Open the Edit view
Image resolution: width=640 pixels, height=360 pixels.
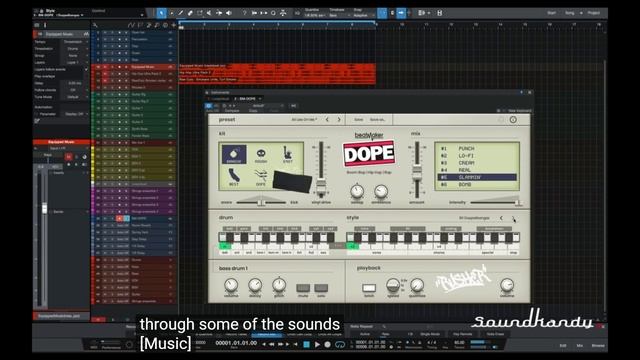(563, 345)
